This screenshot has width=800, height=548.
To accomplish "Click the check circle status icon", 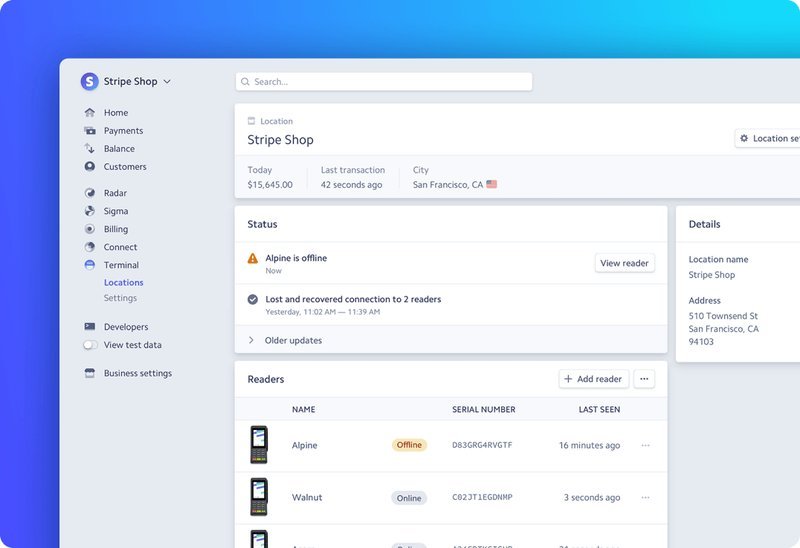I will [253, 300].
